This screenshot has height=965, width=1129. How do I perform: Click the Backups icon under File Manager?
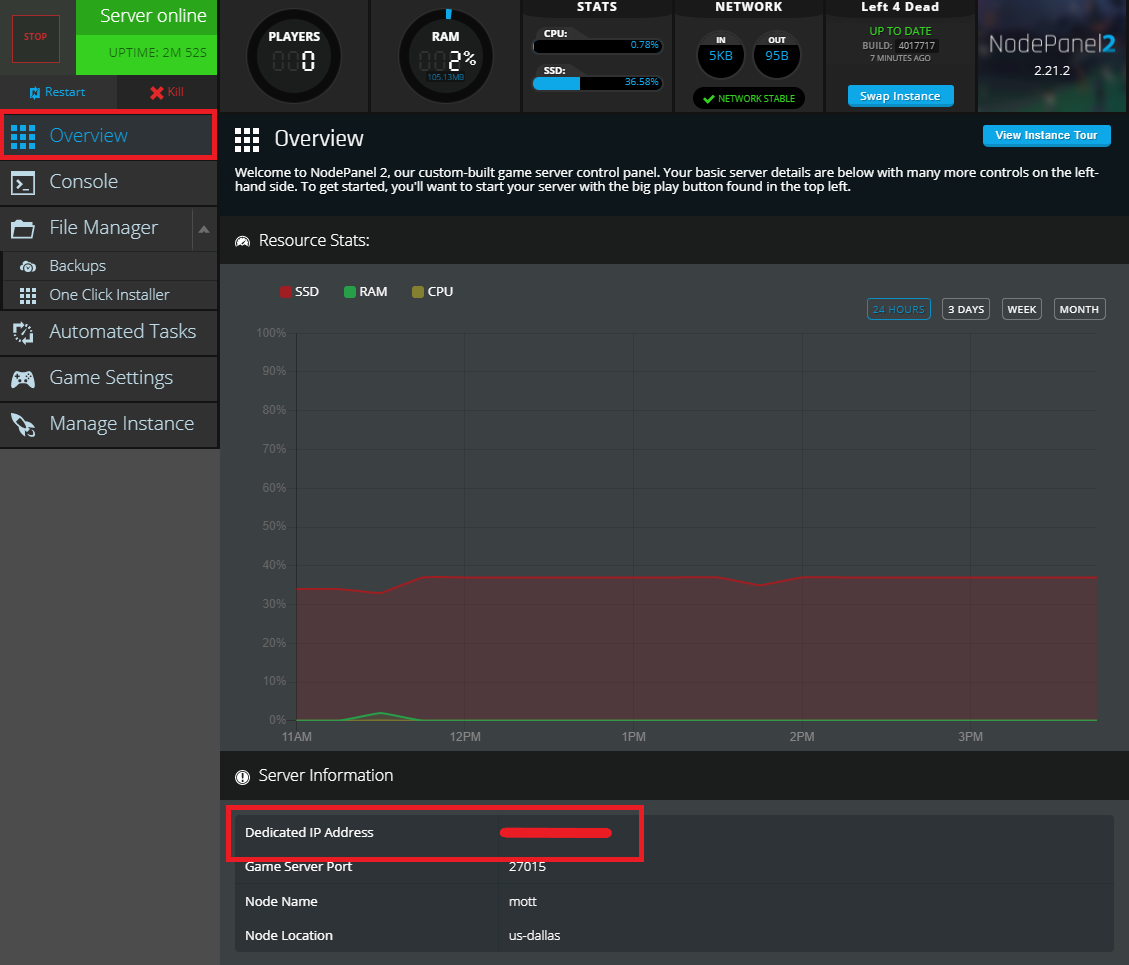(30, 265)
